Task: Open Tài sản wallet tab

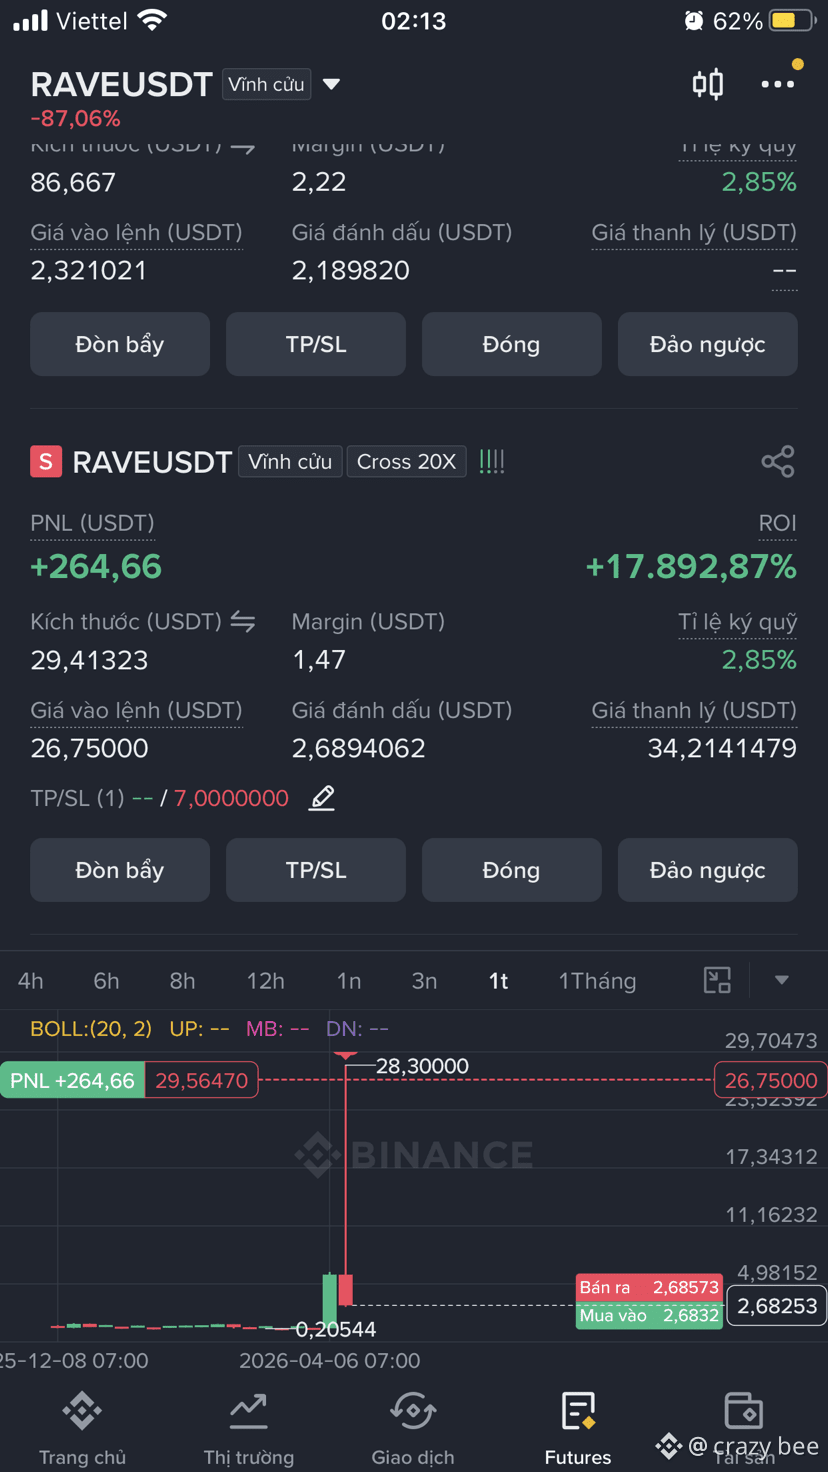Action: pyautogui.click(x=744, y=1429)
